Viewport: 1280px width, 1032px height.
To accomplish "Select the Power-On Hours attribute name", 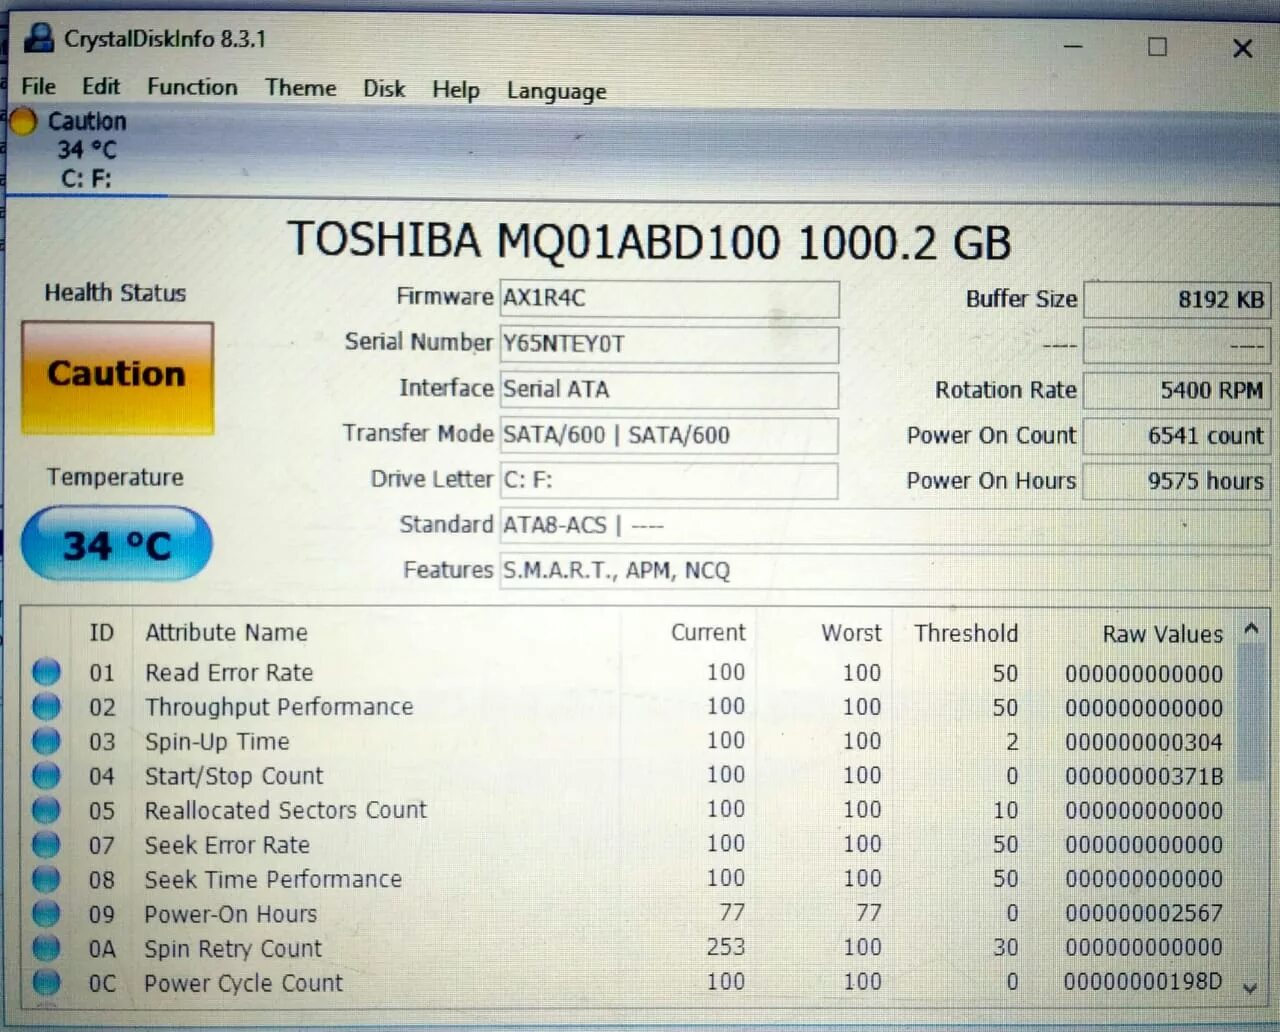I will pyautogui.click(x=230, y=914).
